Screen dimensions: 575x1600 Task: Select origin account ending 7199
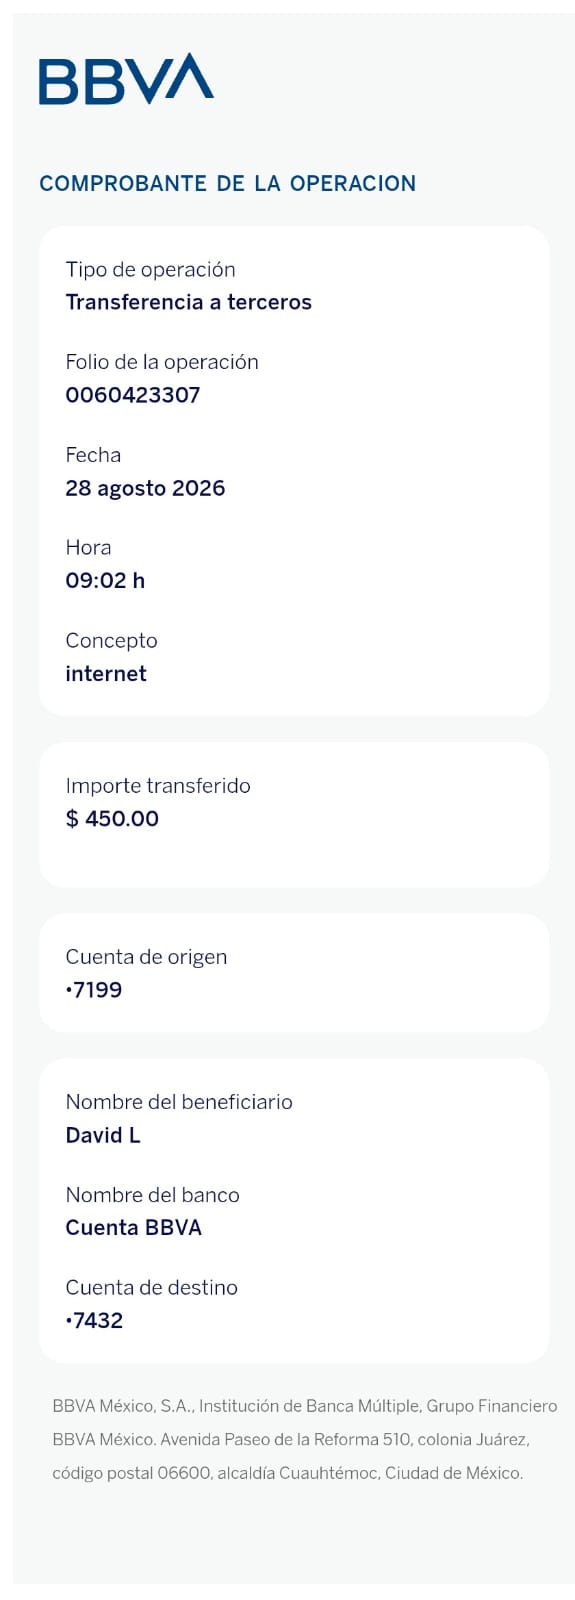click(x=94, y=990)
